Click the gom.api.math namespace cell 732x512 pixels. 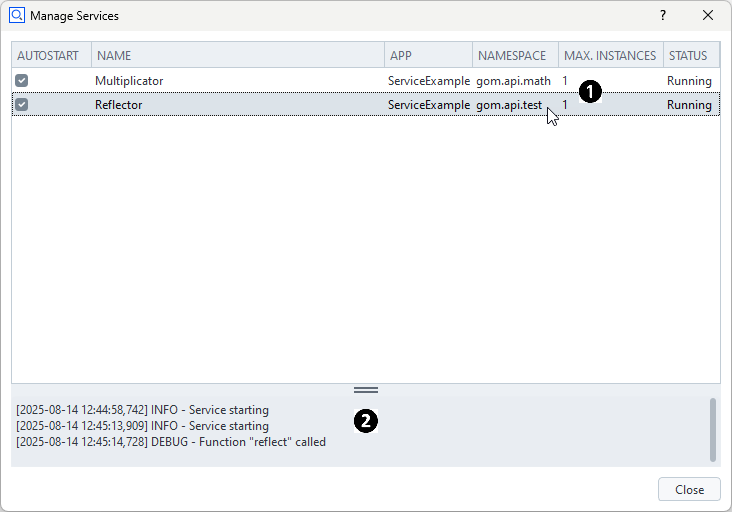point(513,81)
